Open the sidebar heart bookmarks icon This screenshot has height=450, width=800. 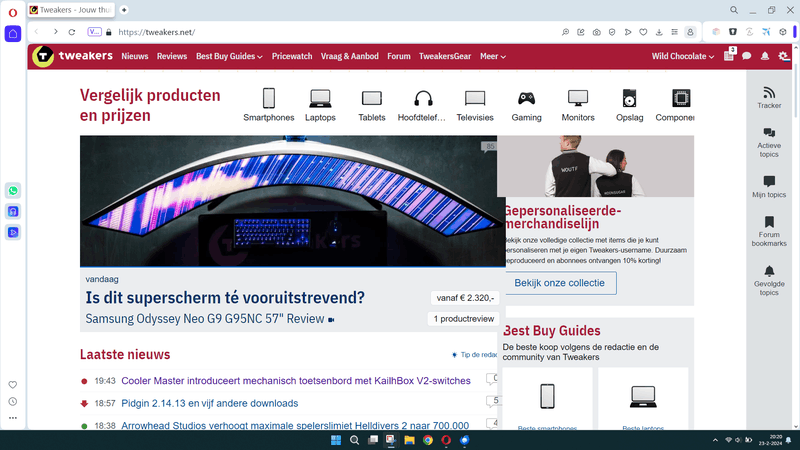coord(13,385)
